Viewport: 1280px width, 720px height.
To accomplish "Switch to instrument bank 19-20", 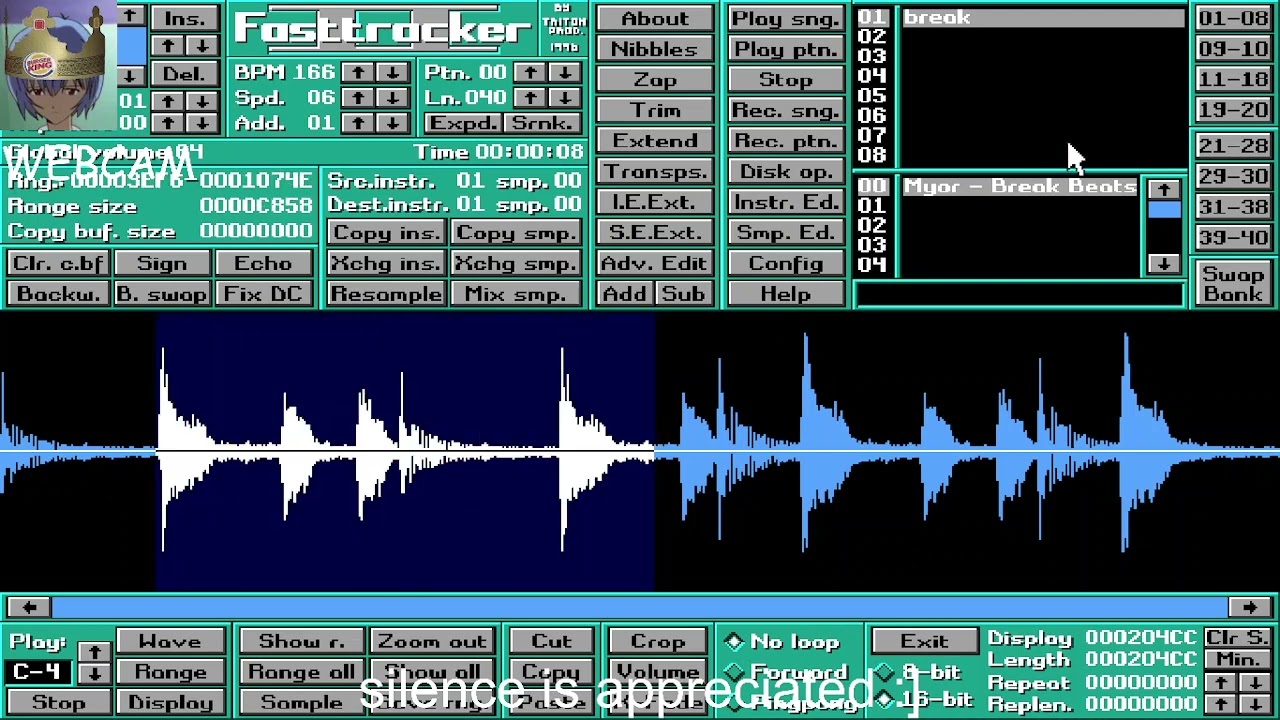I will coord(1233,110).
